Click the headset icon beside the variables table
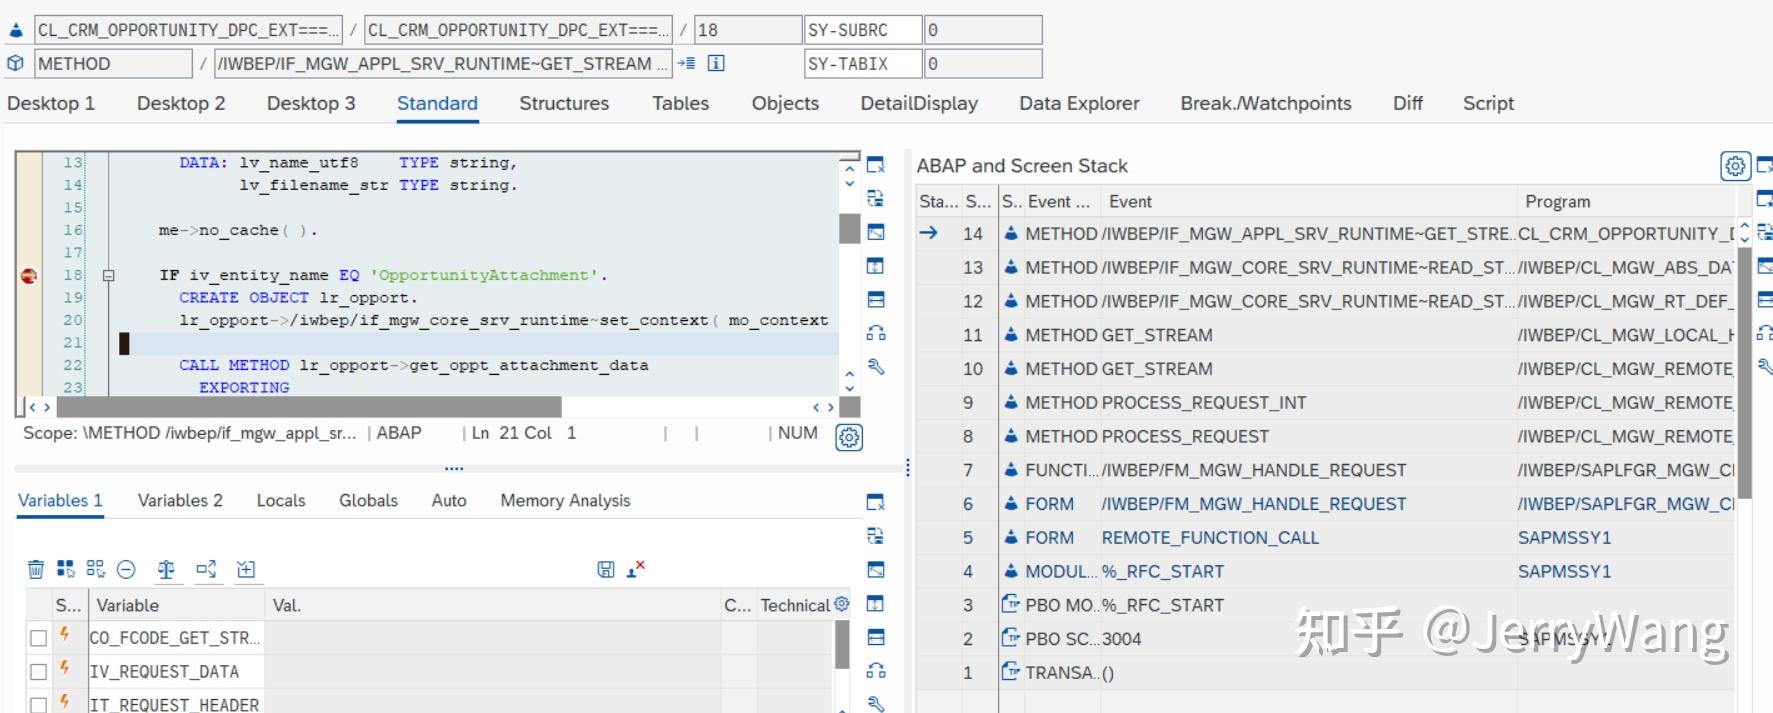 (x=876, y=671)
